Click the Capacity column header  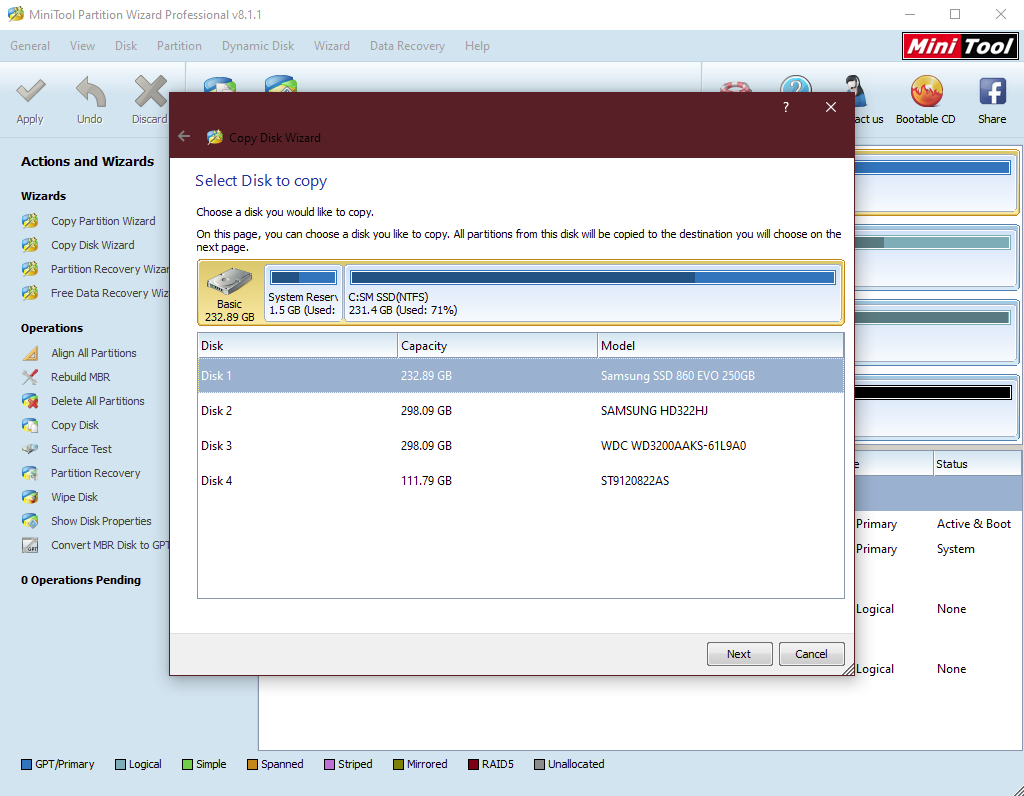498,345
